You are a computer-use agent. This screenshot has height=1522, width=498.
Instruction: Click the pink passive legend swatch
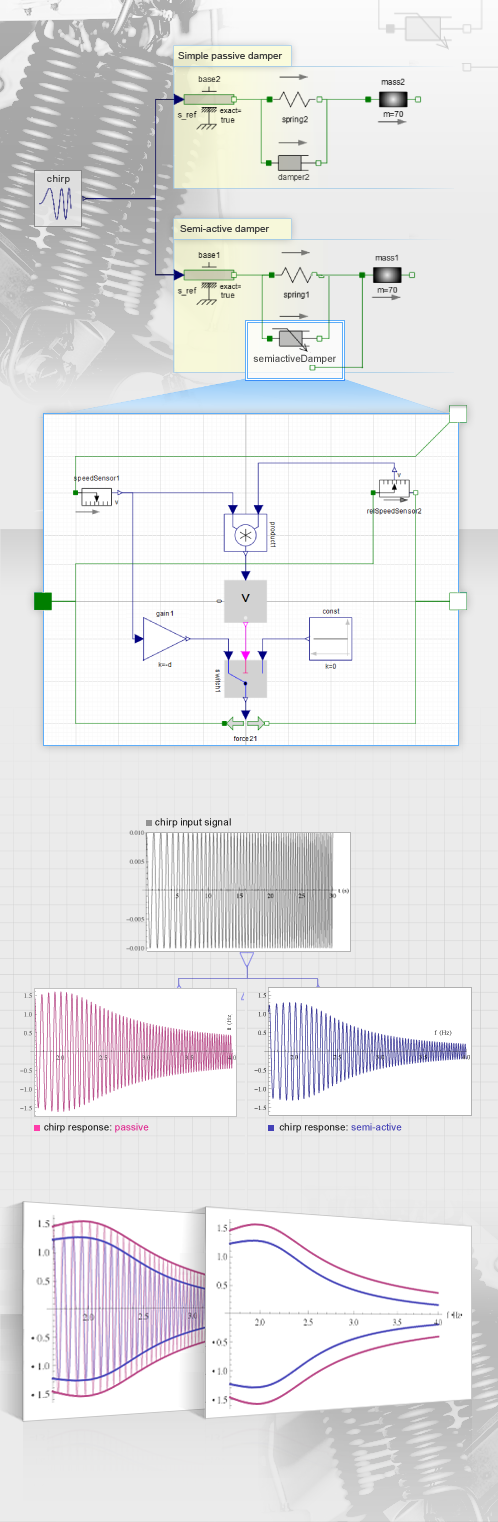pos(37,1127)
